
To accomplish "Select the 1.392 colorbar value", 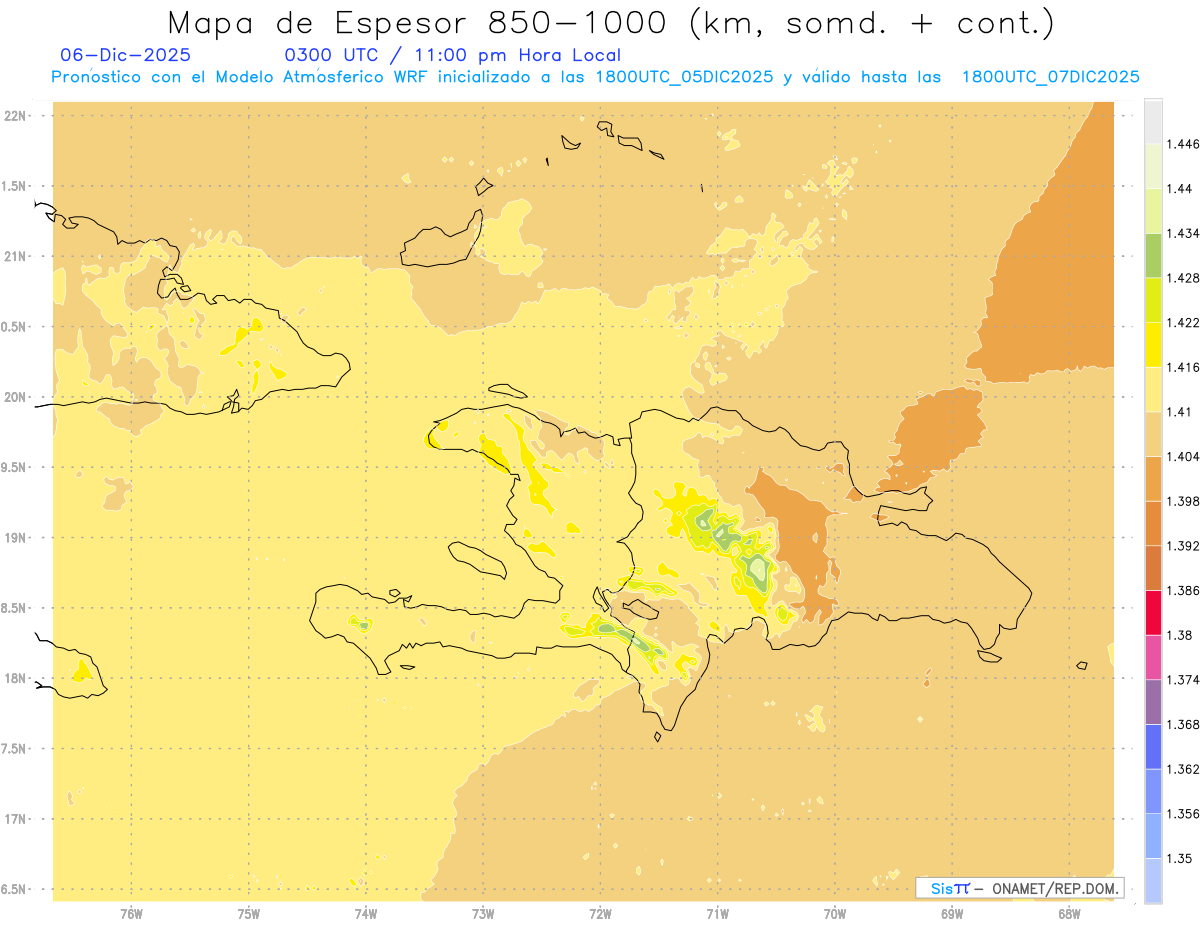I will pyautogui.click(x=1184, y=546).
